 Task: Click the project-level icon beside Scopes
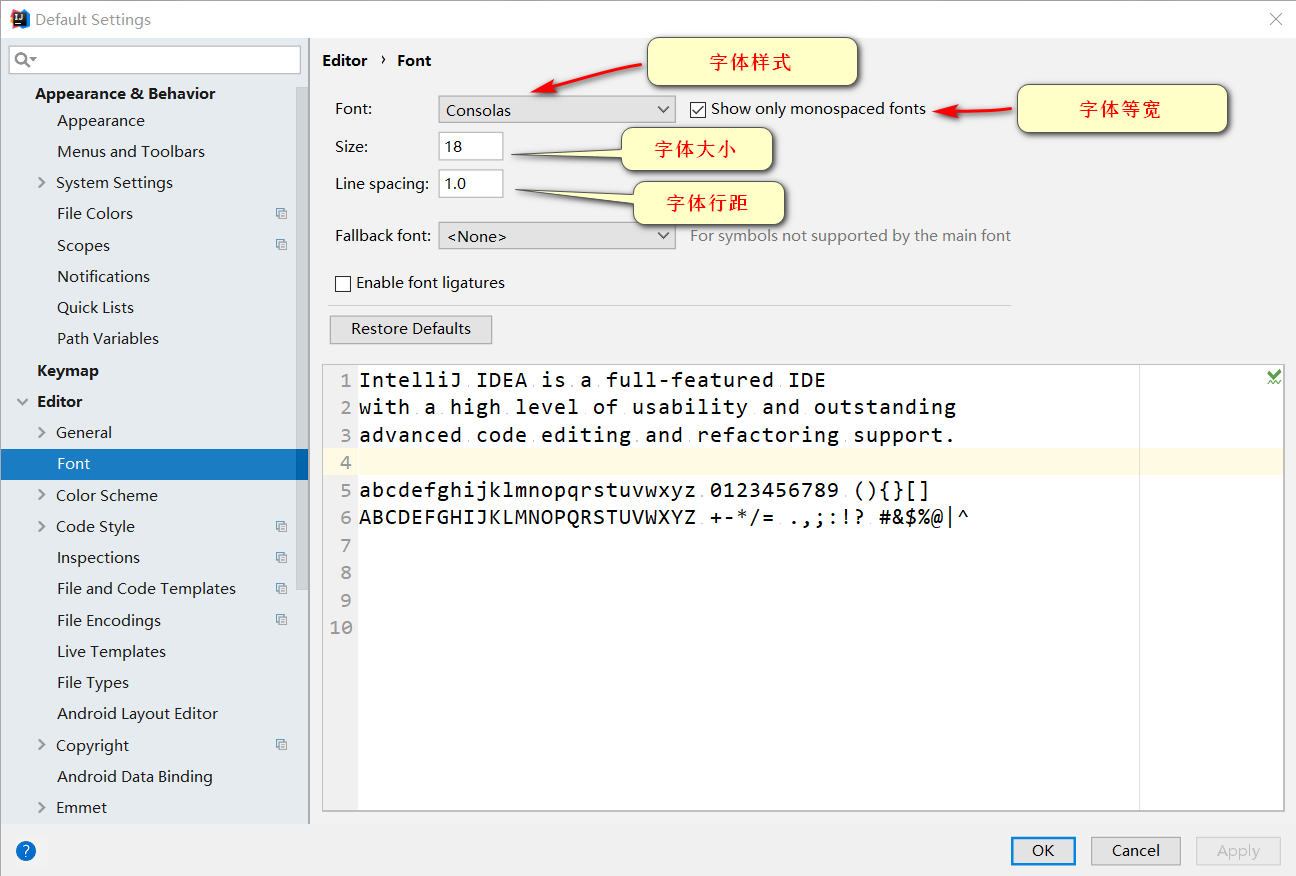click(281, 245)
